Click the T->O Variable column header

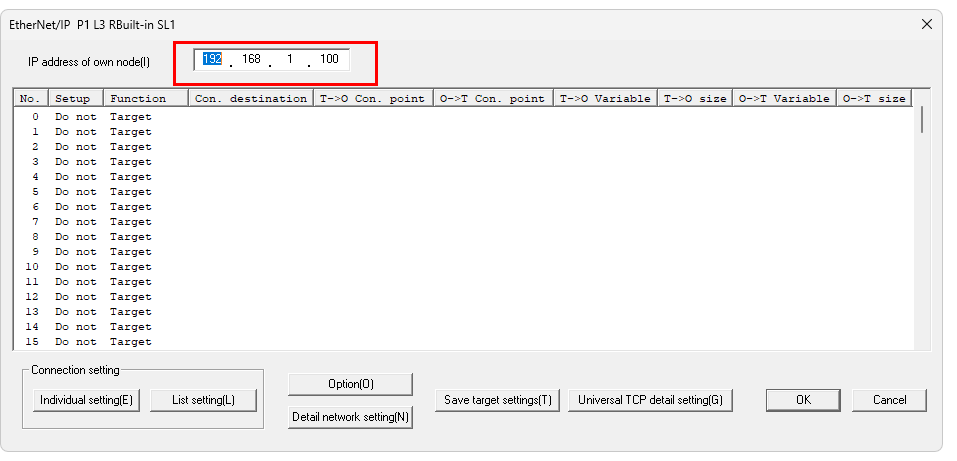604,98
